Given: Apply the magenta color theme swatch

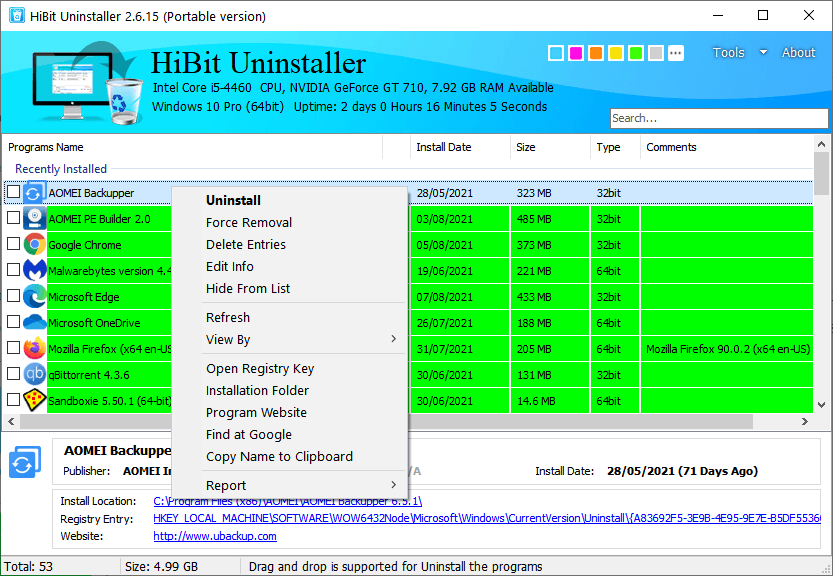Looking at the screenshot, I should (576, 53).
